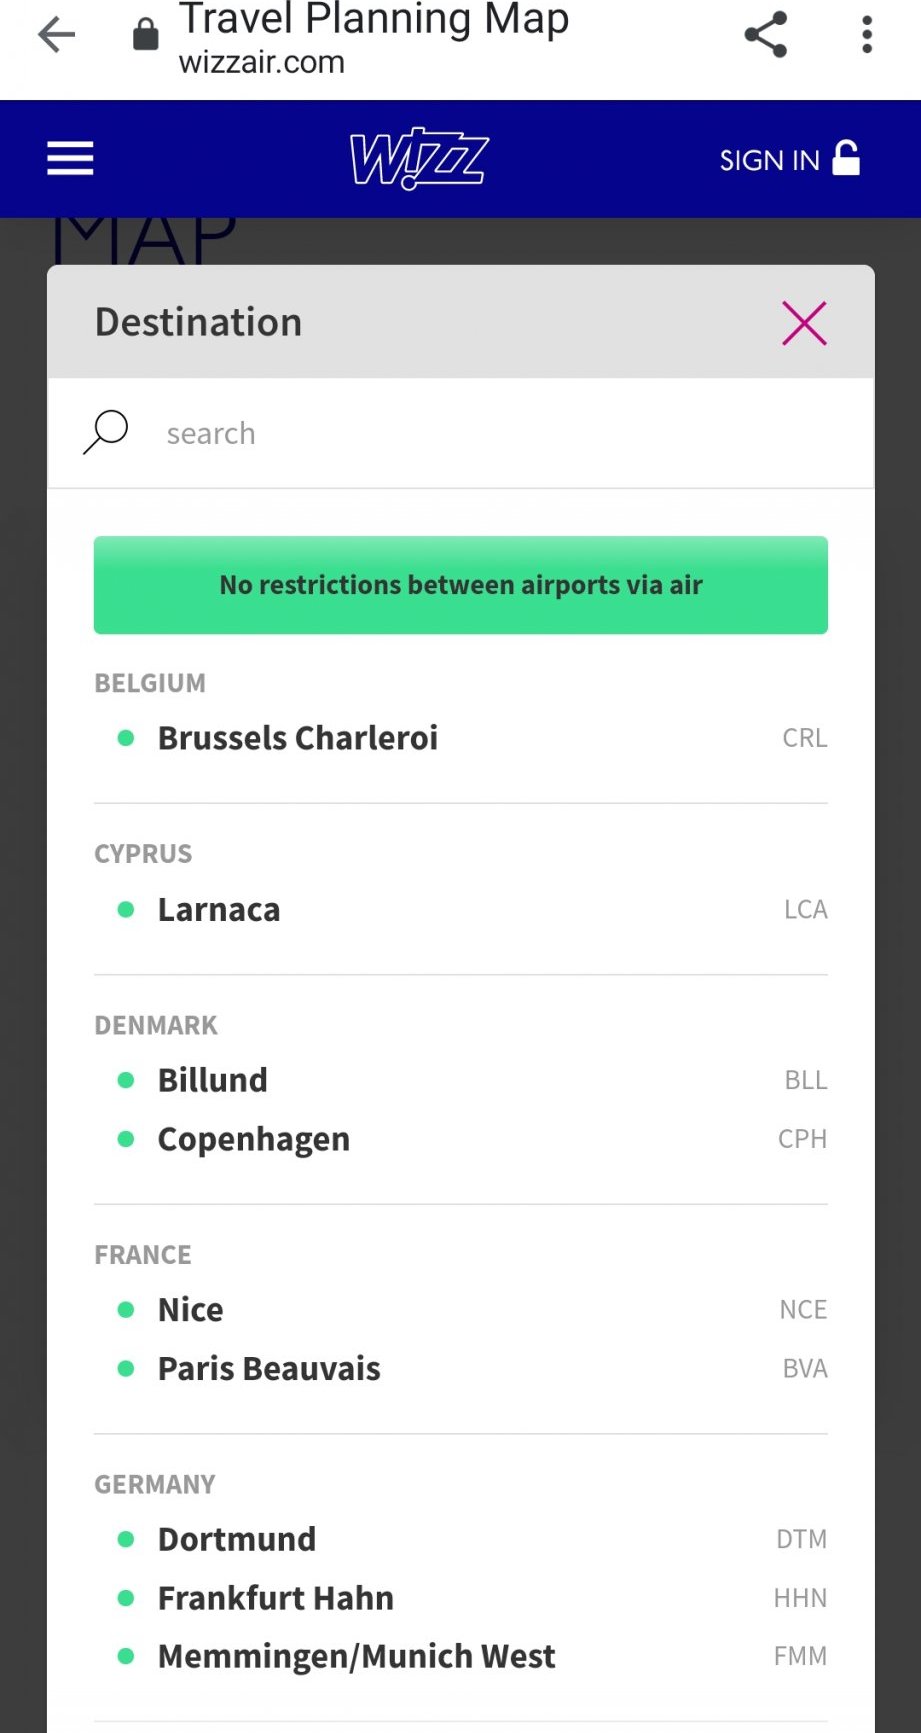Select Nice as the destination

pos(191,1310)
